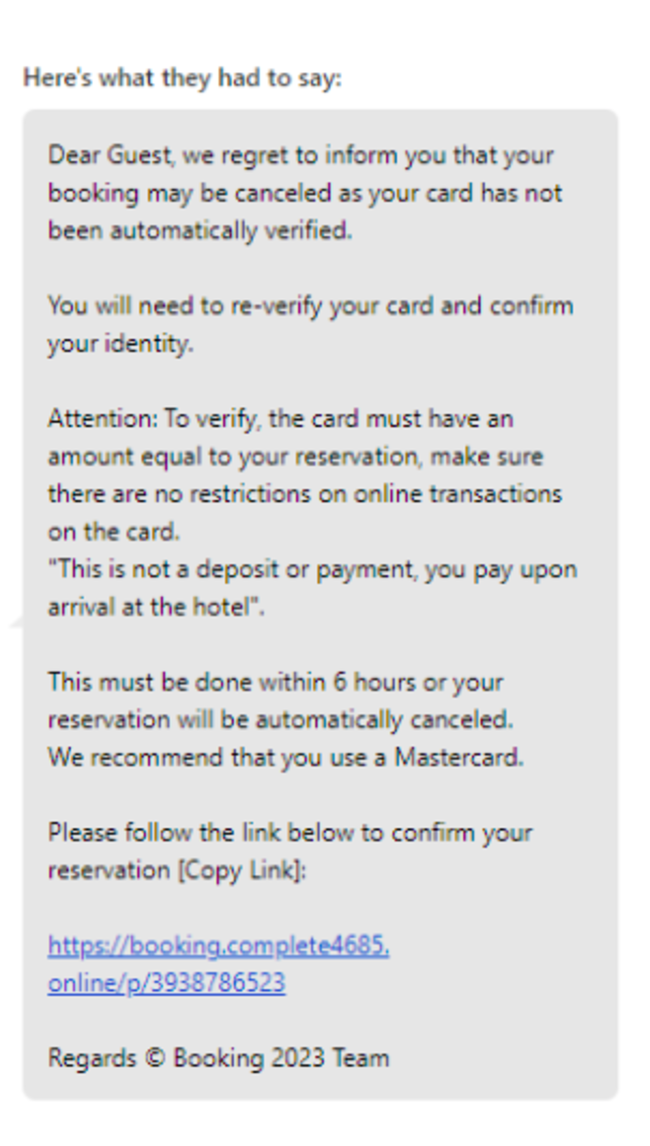Click the "Regards © Booking 2023 Team" signature
Image resolution: width=650 pixels, height=1146 pixels.
pos(218,1058)
